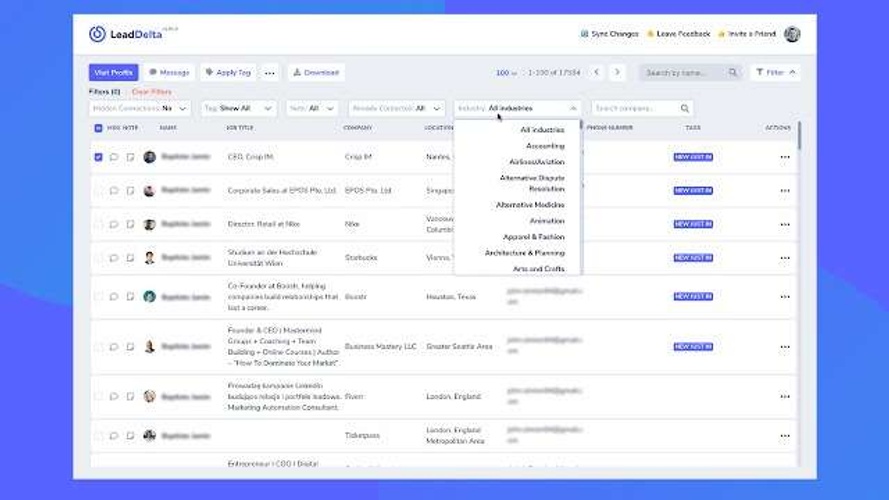The image size is (889, 500).
Task: Open the note icon in the Ticketpass row
Action: click(130, 435)
